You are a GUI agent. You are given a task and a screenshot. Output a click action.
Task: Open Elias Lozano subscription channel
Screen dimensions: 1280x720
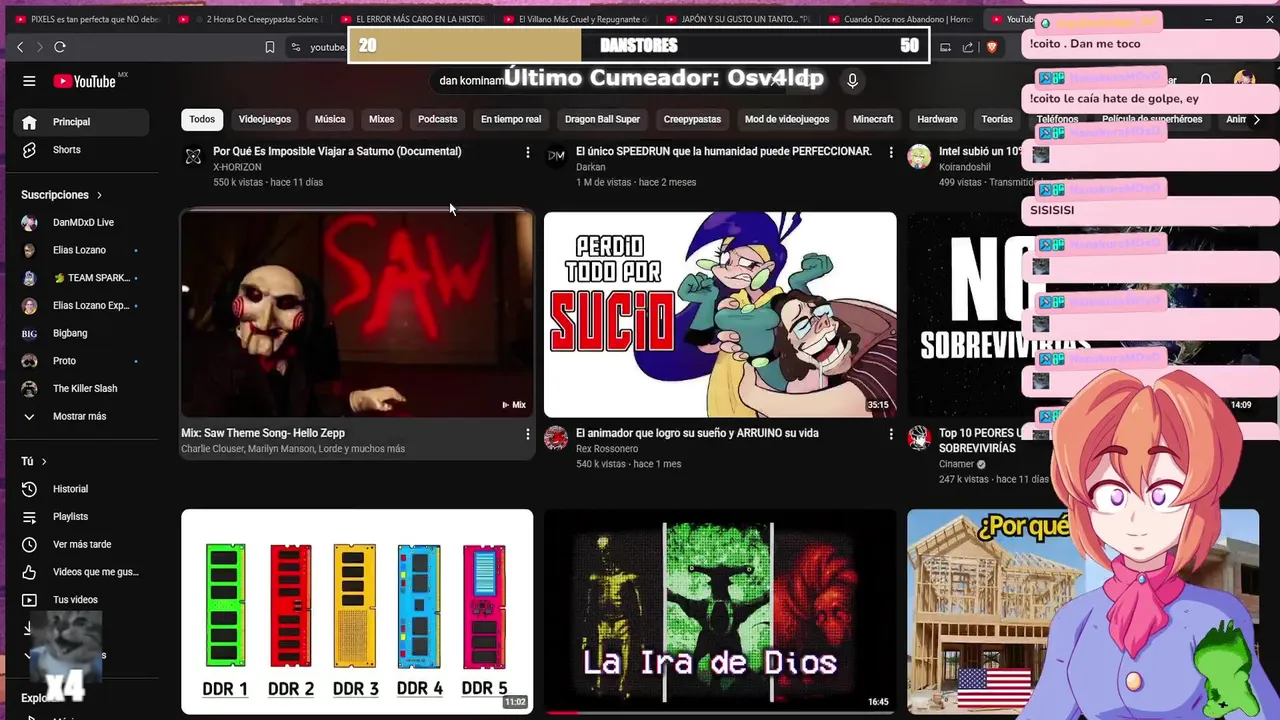(x=82, y=250)
